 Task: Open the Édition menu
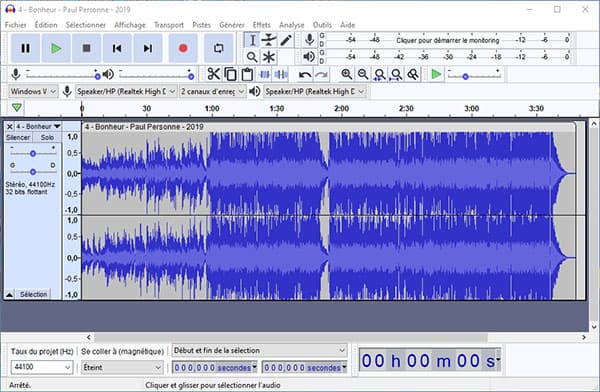[x=46, y=25]
